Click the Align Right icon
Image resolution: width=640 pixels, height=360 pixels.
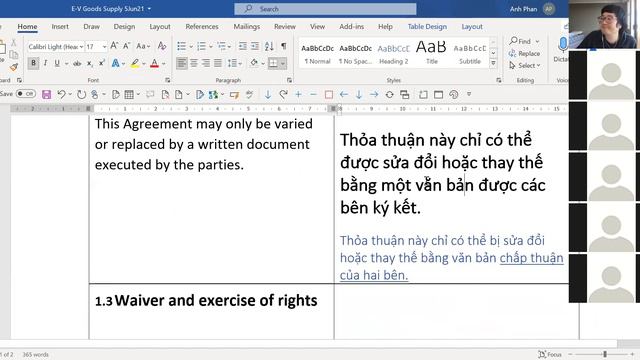tap(206, 63)
